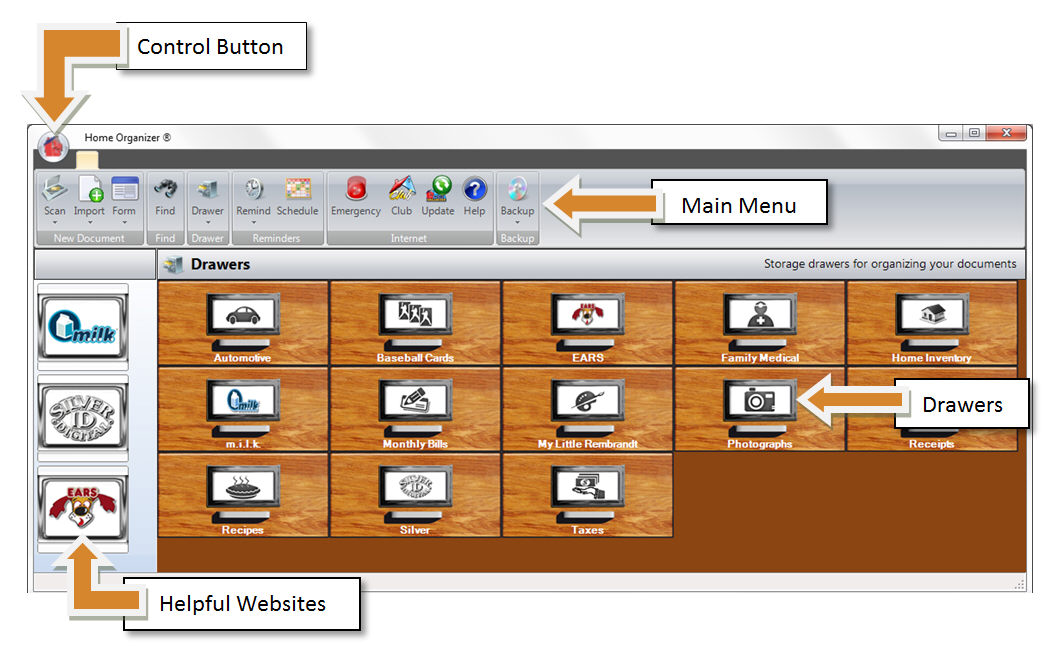Open the Silver drawer
The width and height of the screenshot is (1056, 670).
pyautogui.click(x=416, y=496)
